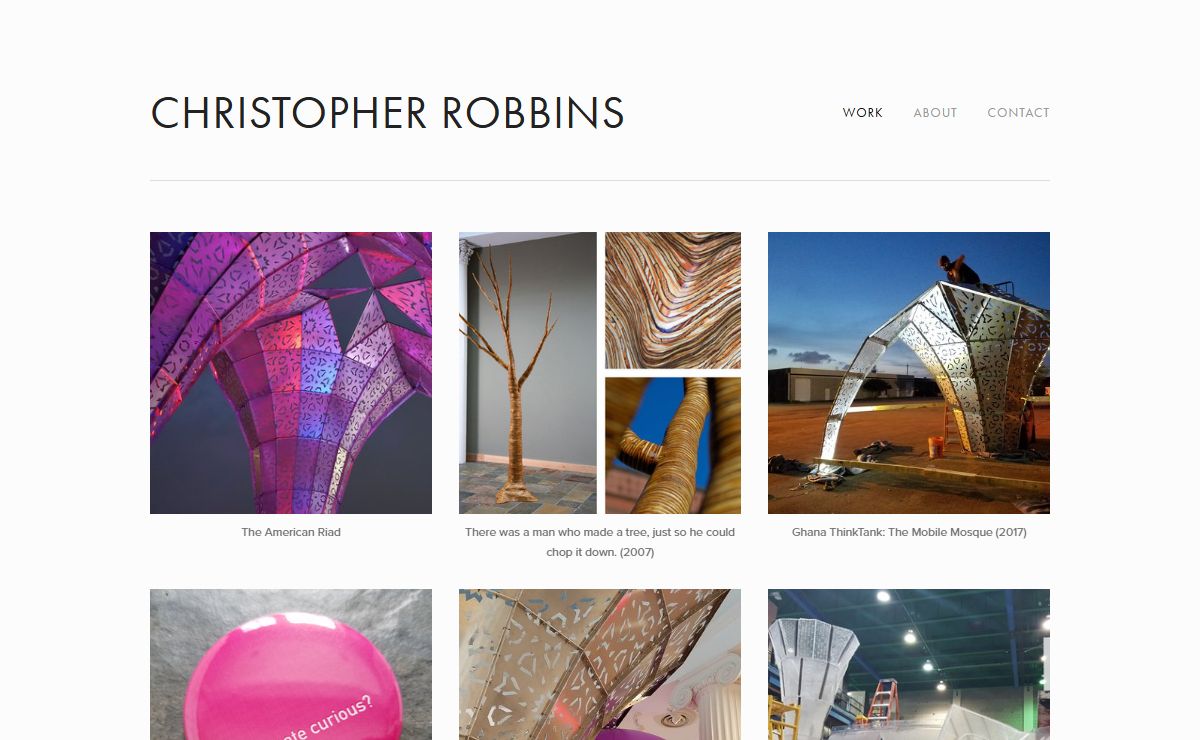Go to the ABOUT page

(935, 113)
